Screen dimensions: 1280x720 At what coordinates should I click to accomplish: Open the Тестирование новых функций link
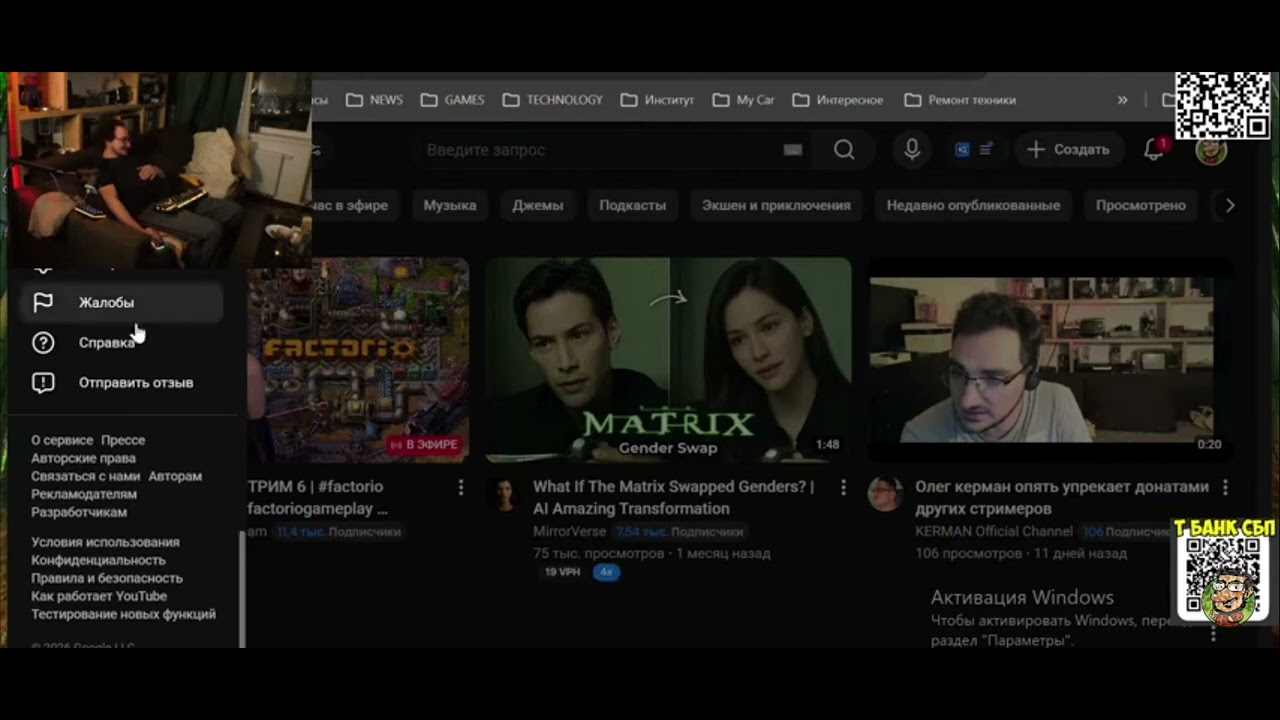[x=123, y=614]
